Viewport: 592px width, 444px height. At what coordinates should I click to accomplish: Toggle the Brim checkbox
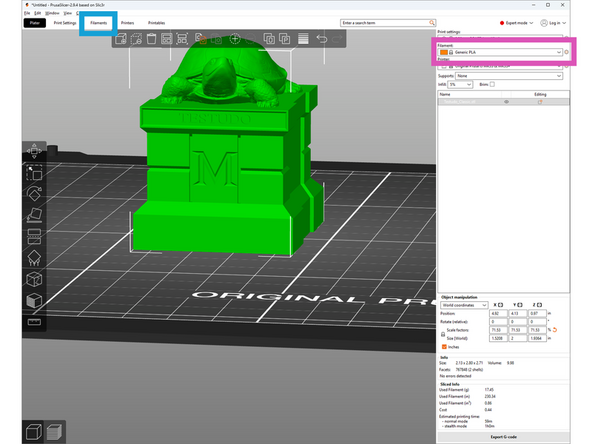492,85
